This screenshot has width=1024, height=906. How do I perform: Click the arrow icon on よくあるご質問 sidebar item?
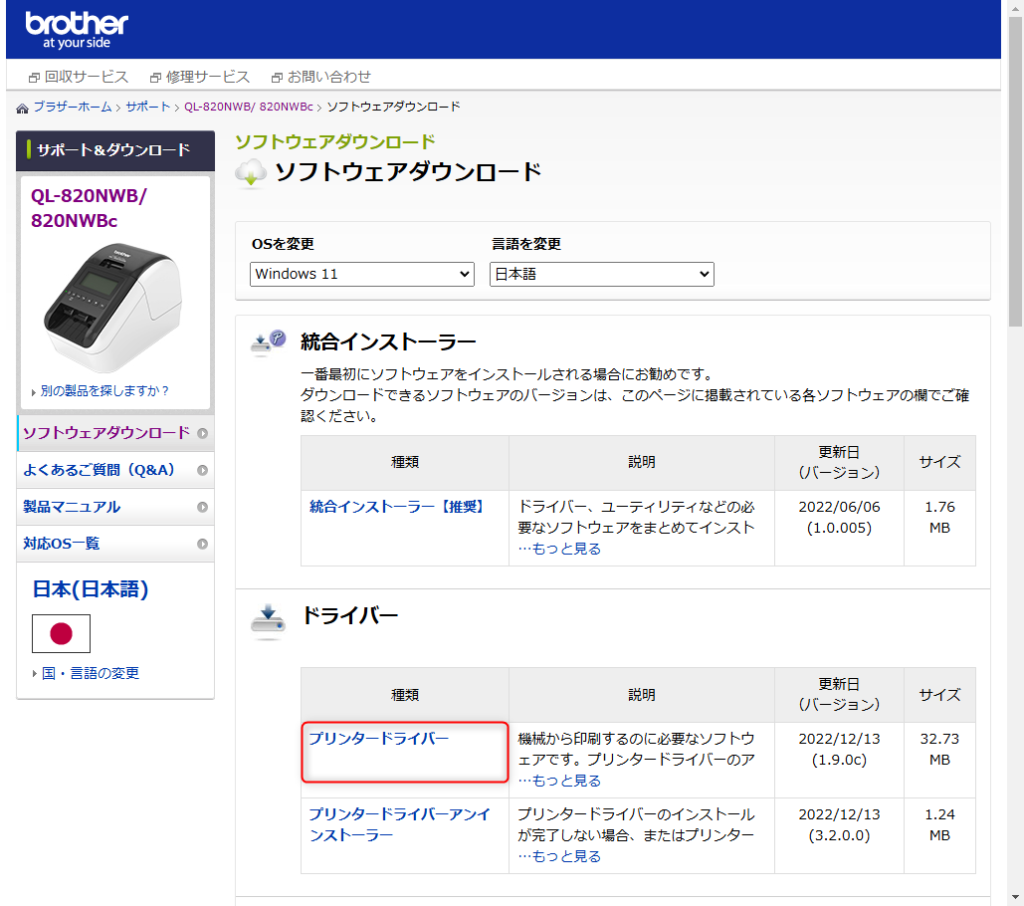tap(202, 470)
